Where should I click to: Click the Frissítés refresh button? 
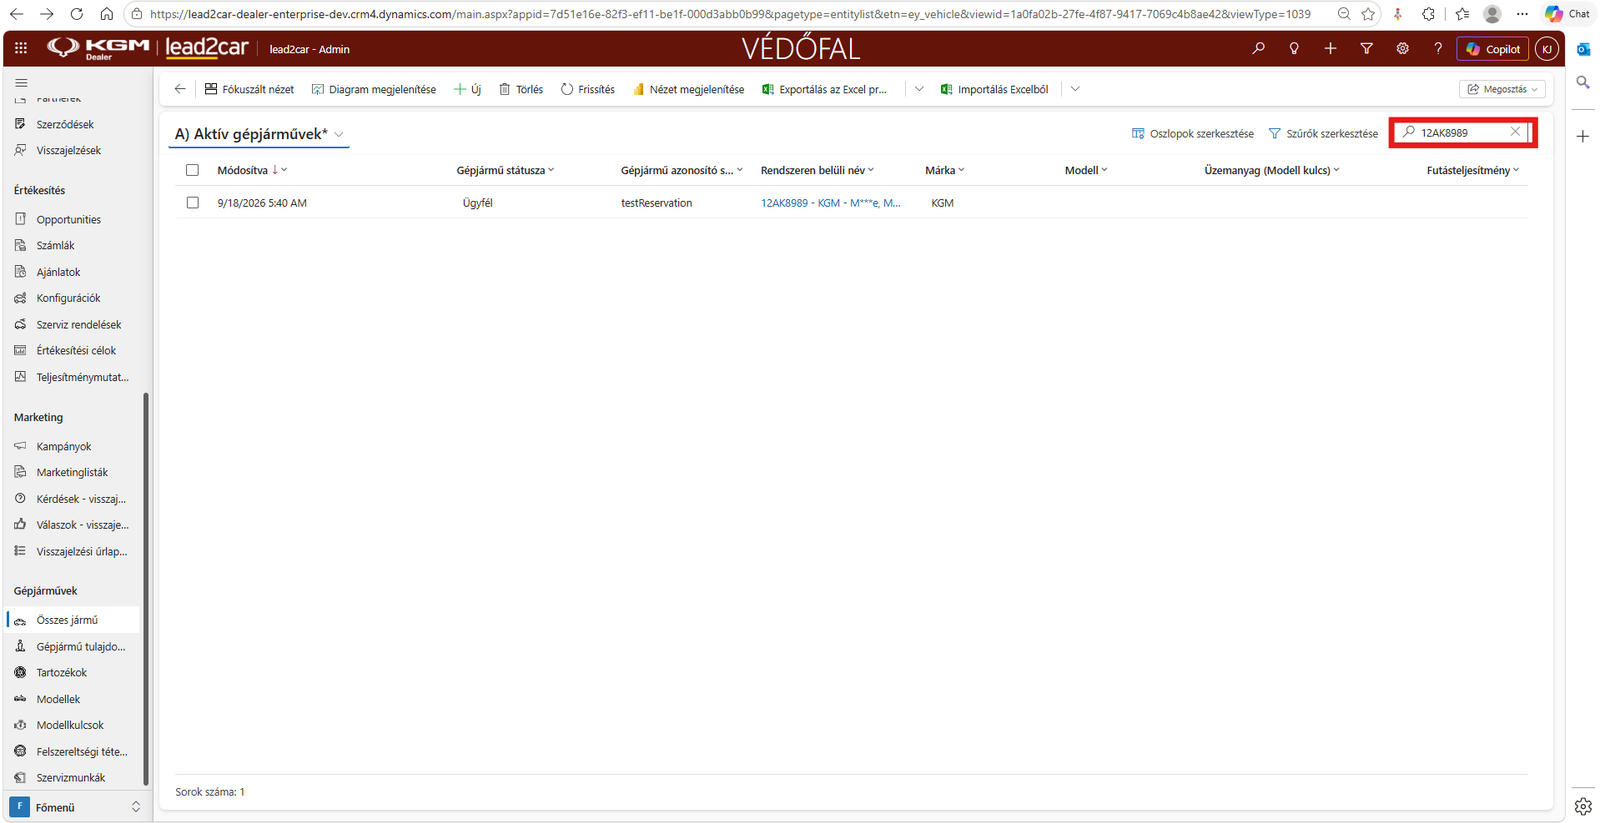point(587,89)
